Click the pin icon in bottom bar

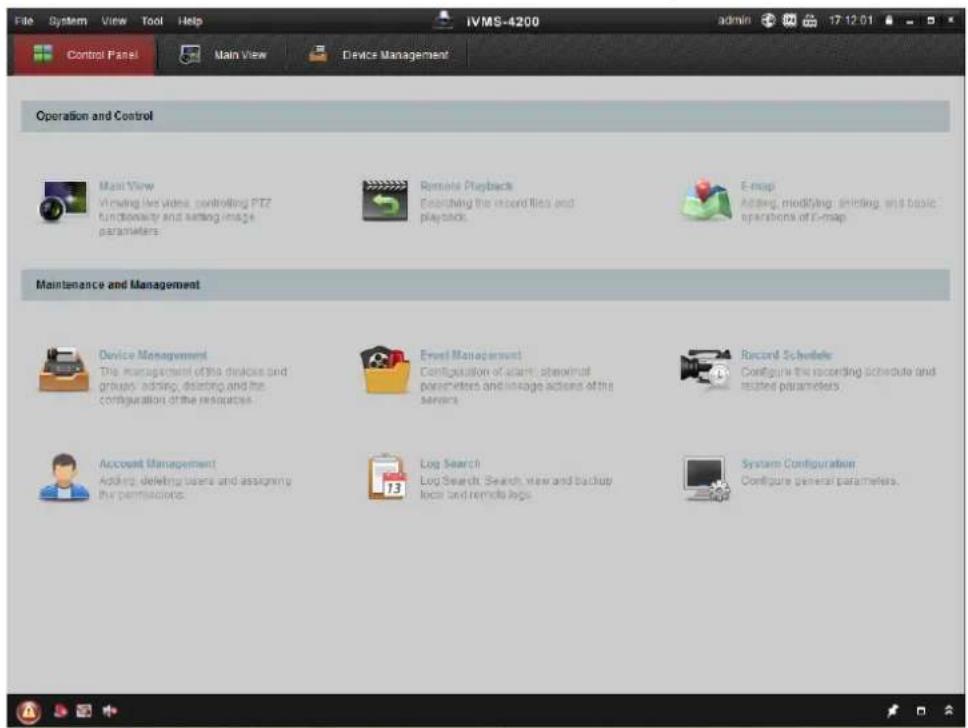click(x=893, y=711)
